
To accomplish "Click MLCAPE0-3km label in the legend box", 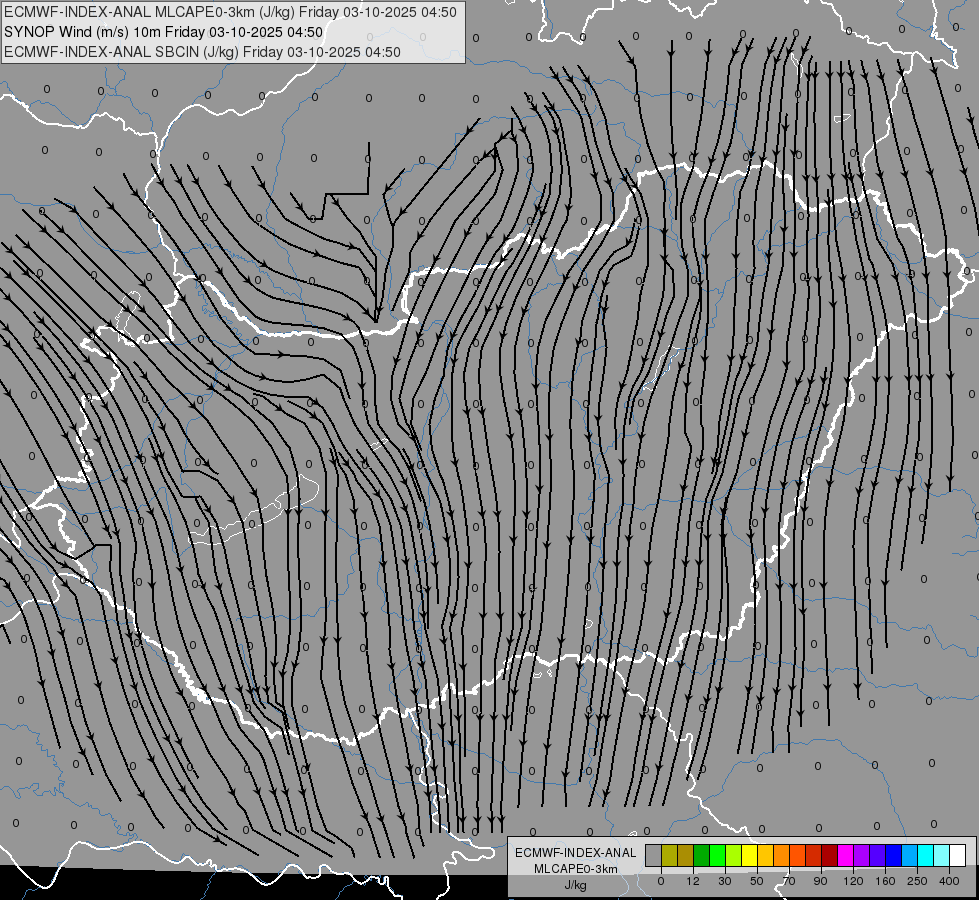I will point(576,869).
